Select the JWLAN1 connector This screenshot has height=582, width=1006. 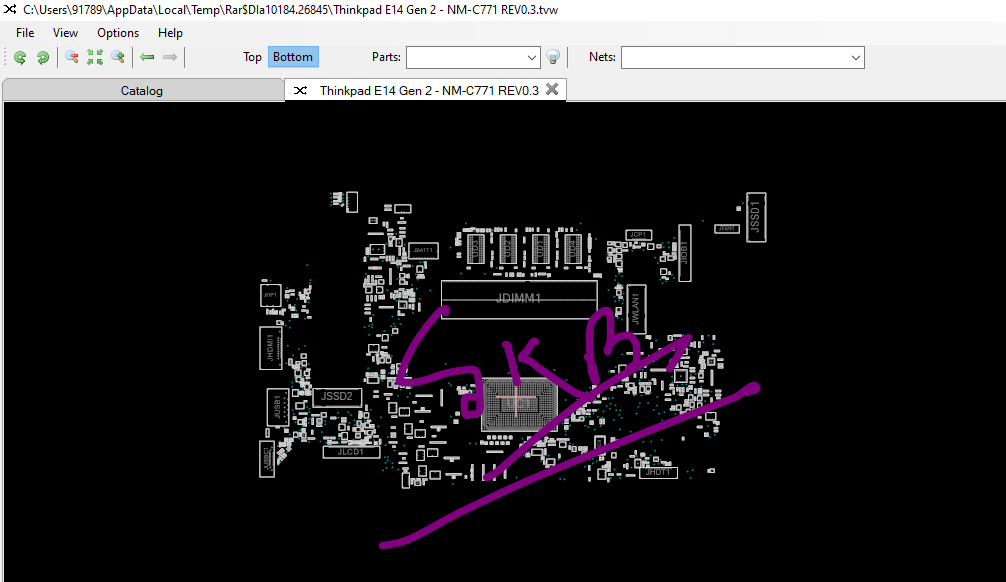coord(636,309)
